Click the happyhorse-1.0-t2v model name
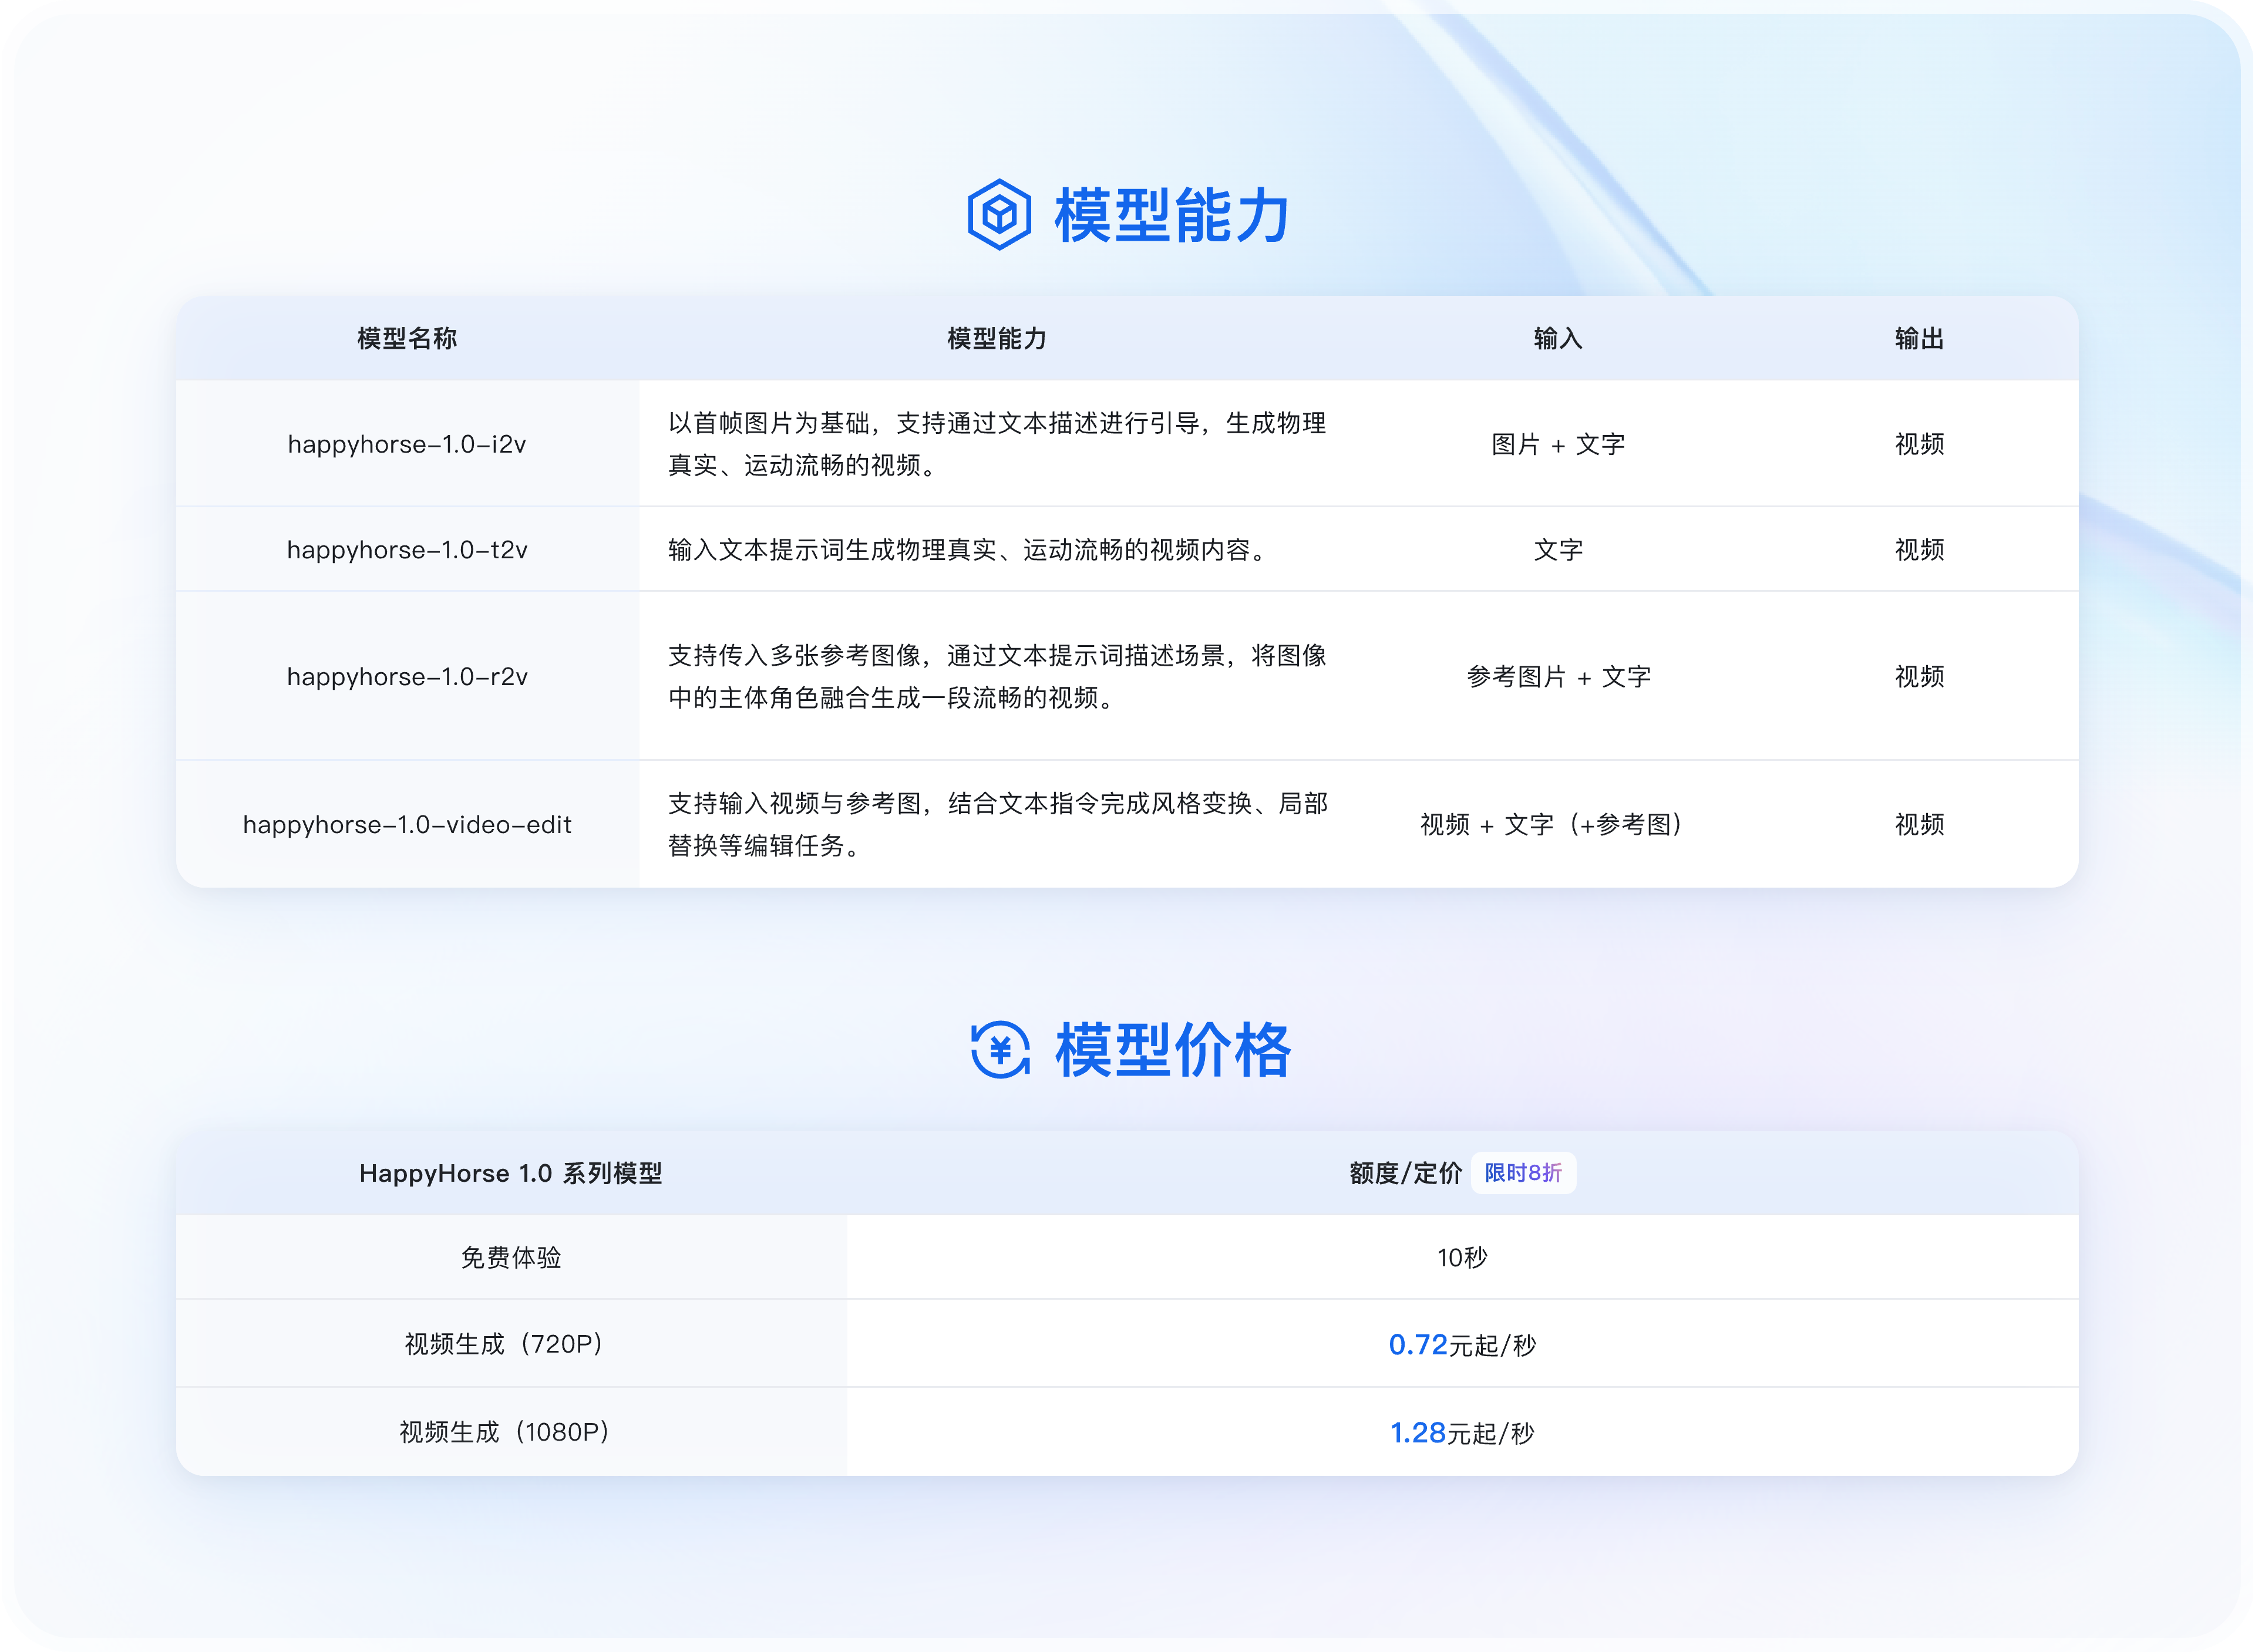This screenshot has height=1652, width=2255. [407, 550]
